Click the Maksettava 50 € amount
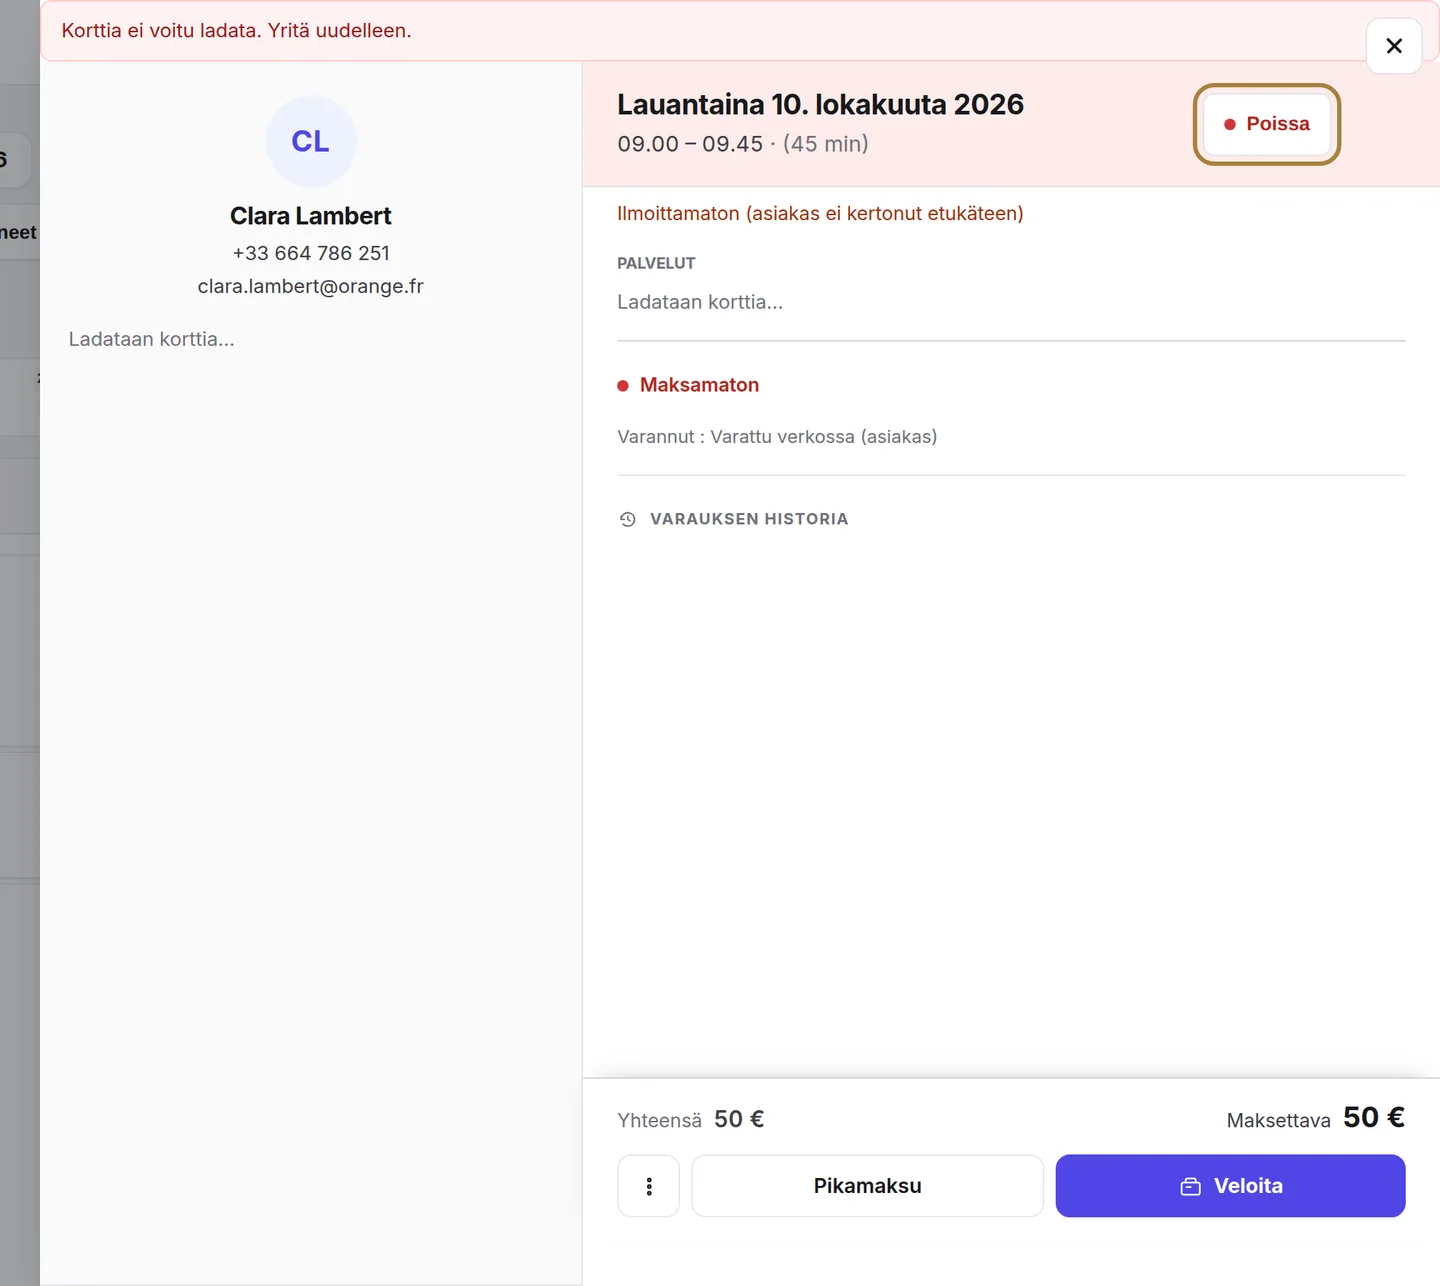Viewport: 1440px width, 1286px height. 1374,1118
